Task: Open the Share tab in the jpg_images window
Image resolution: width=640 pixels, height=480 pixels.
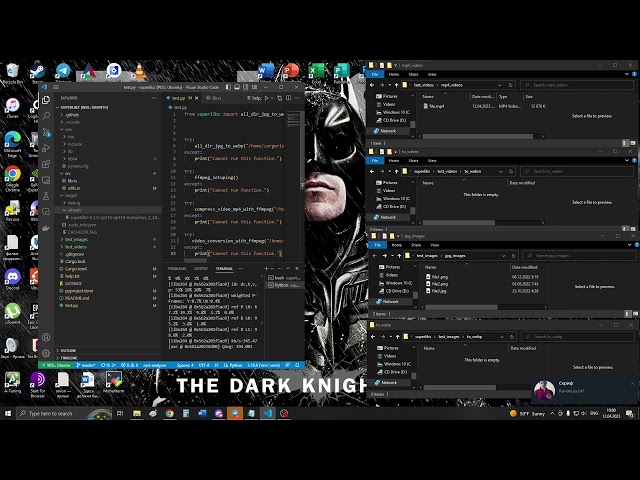Action: [416, 245]
